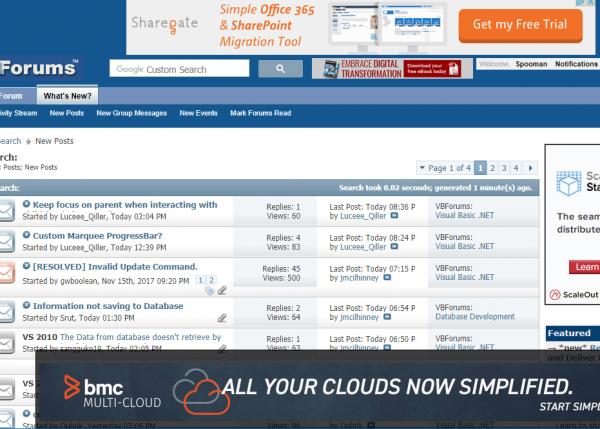600x429 pixels.
Task: Jump to last post icon at 06:54
Action: tap(387, 317)
